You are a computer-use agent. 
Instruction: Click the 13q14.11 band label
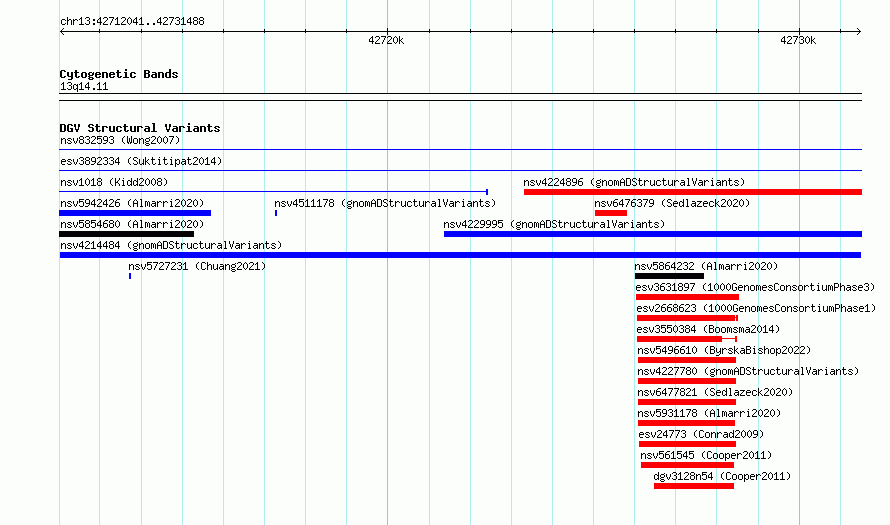tap(84, 86)
